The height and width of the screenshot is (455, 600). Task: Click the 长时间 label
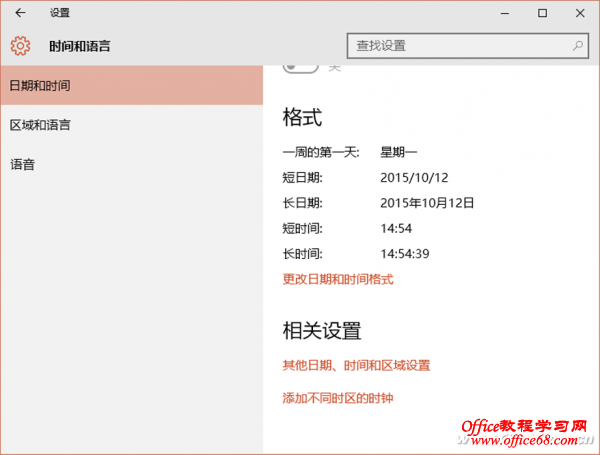pos(302,254)
